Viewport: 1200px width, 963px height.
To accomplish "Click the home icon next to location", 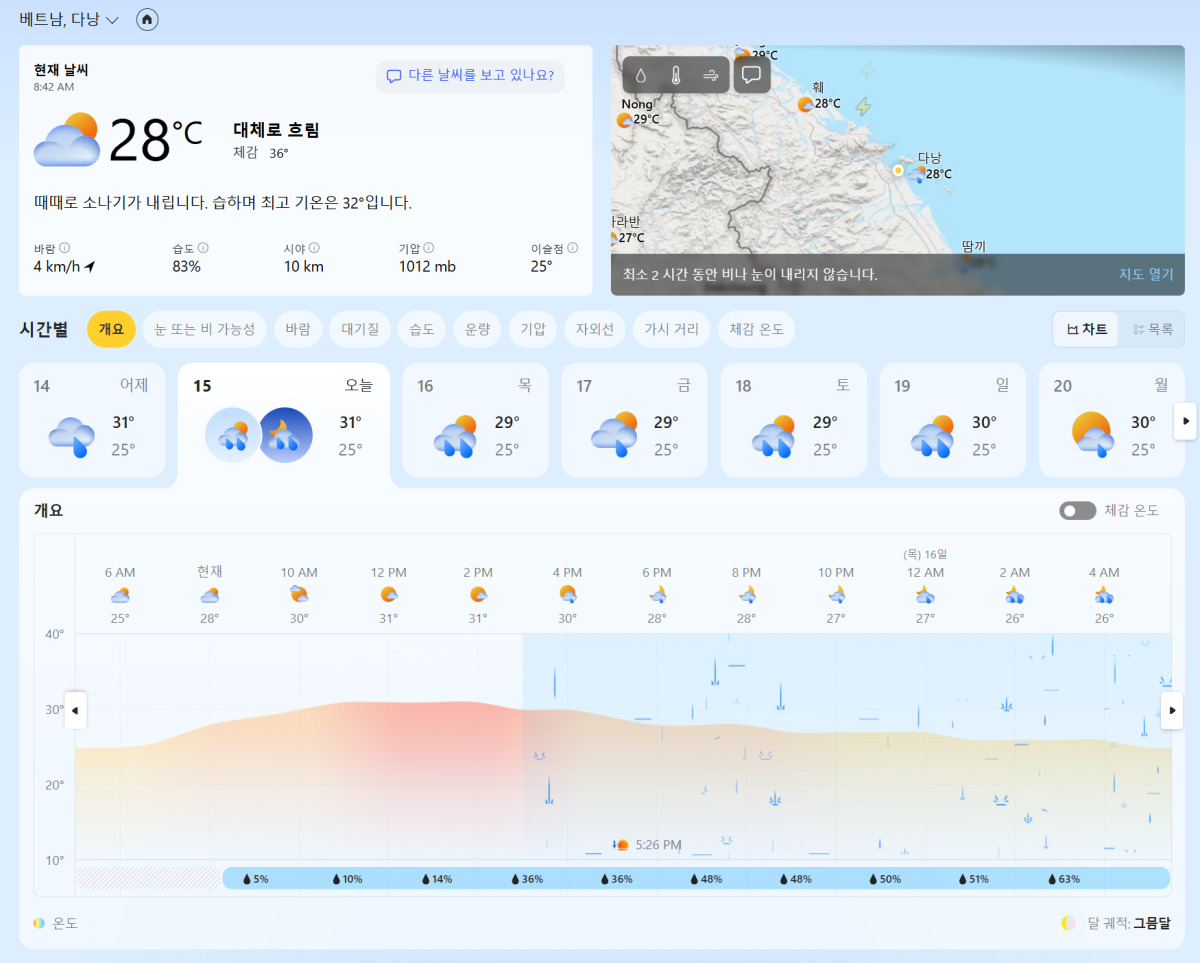I will [x=147, y=19].
